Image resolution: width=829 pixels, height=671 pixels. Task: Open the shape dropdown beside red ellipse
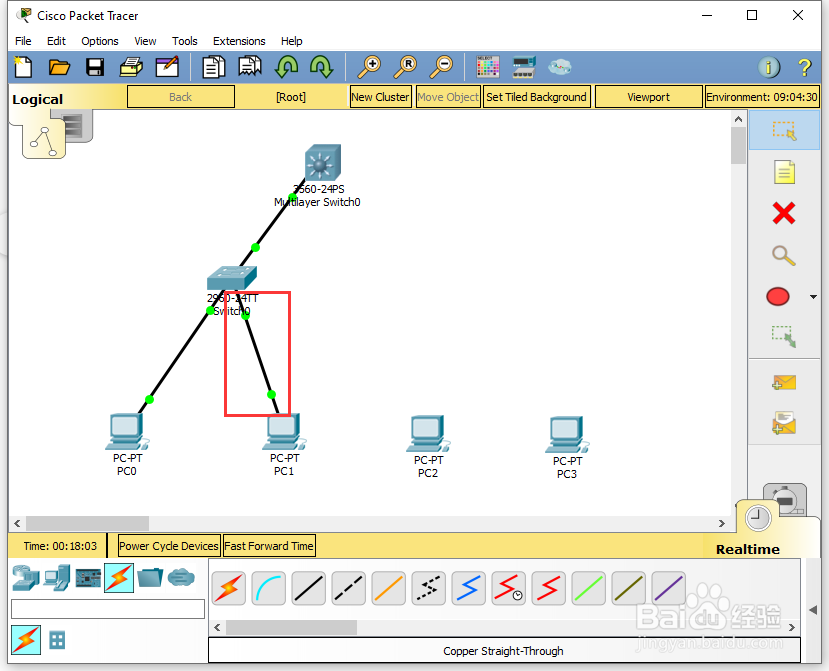813,297
